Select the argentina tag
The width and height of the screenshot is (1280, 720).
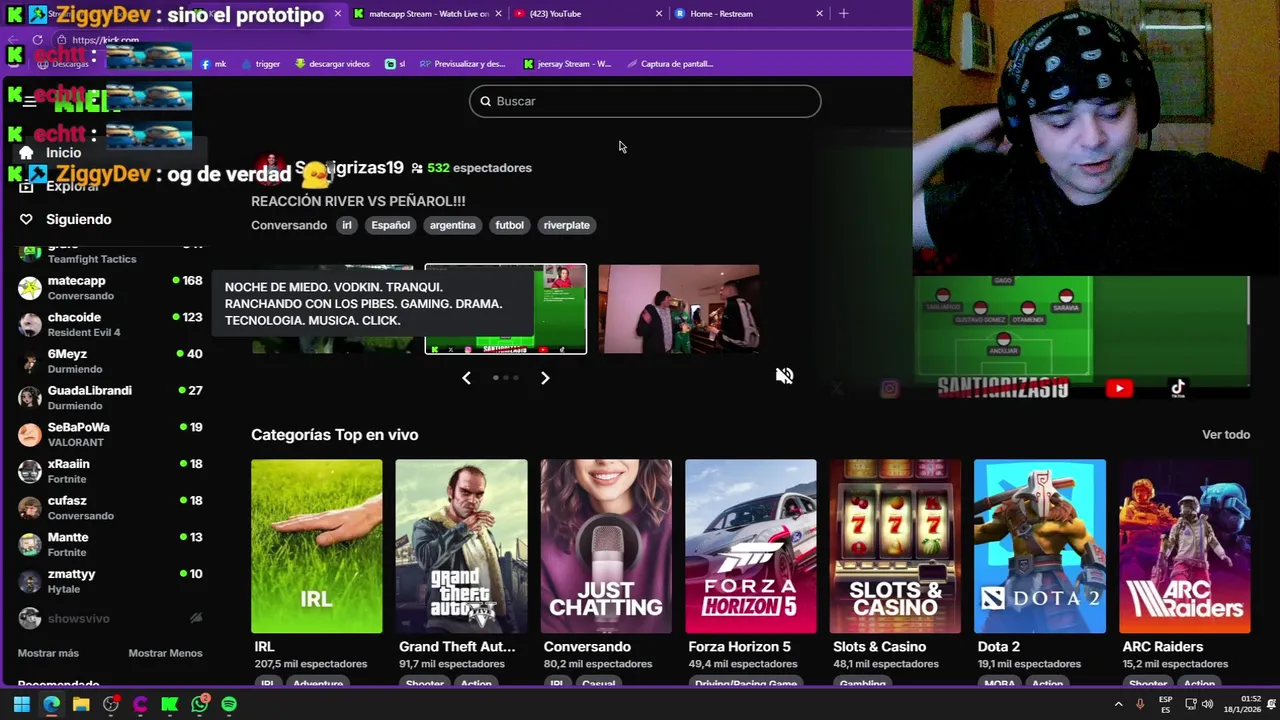coord(452,225)
